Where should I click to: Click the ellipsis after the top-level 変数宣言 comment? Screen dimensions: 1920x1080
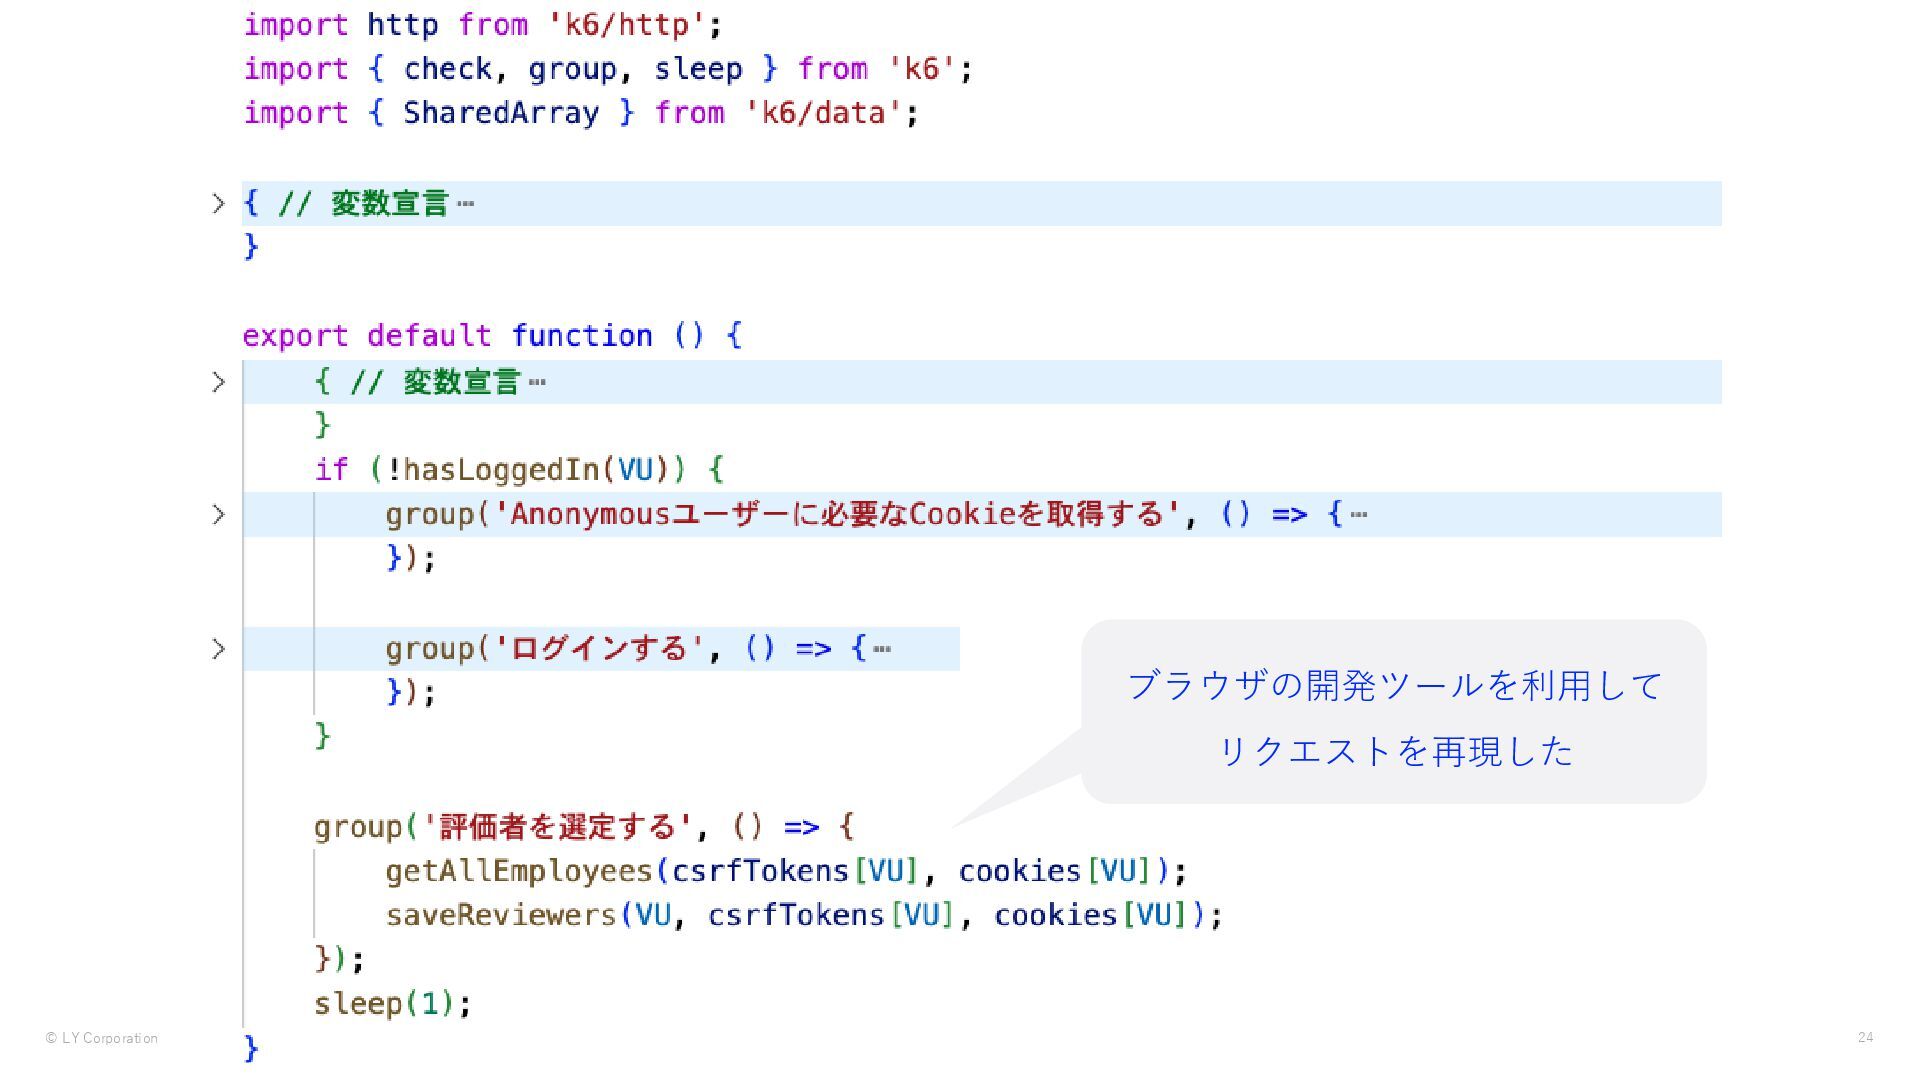465,204
